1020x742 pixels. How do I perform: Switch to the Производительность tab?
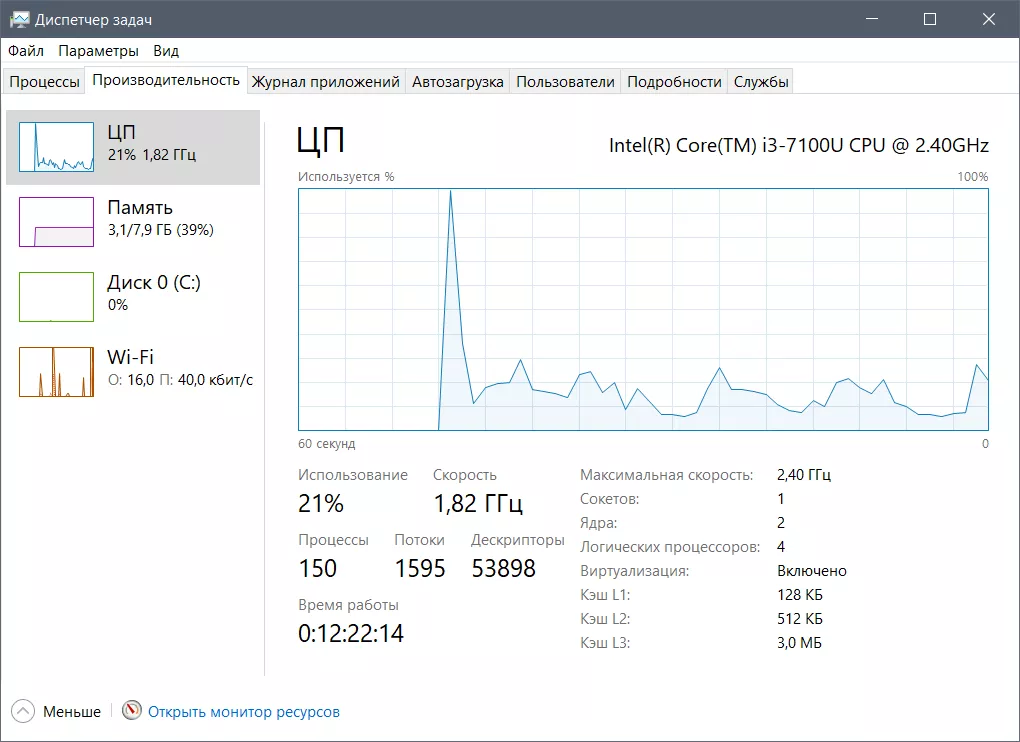(166, 80)
